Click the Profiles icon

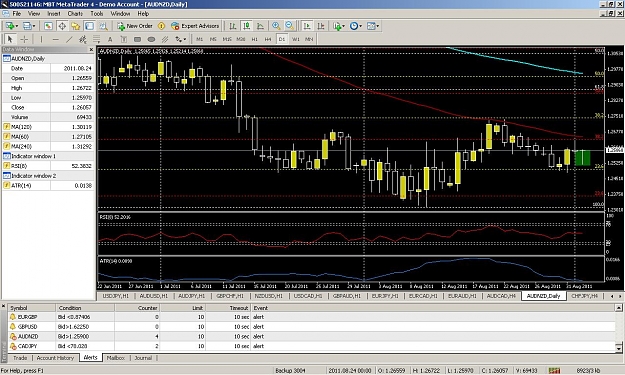click(26, 26)
